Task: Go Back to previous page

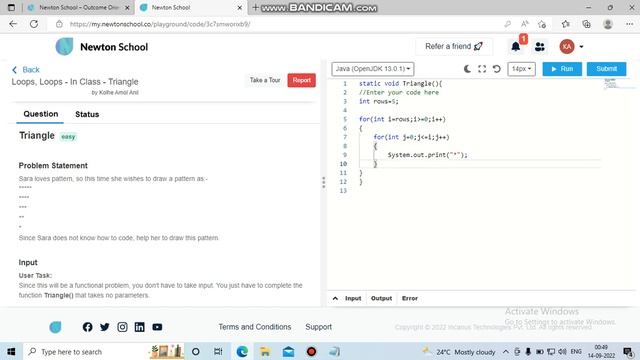Action: (26, 70)
